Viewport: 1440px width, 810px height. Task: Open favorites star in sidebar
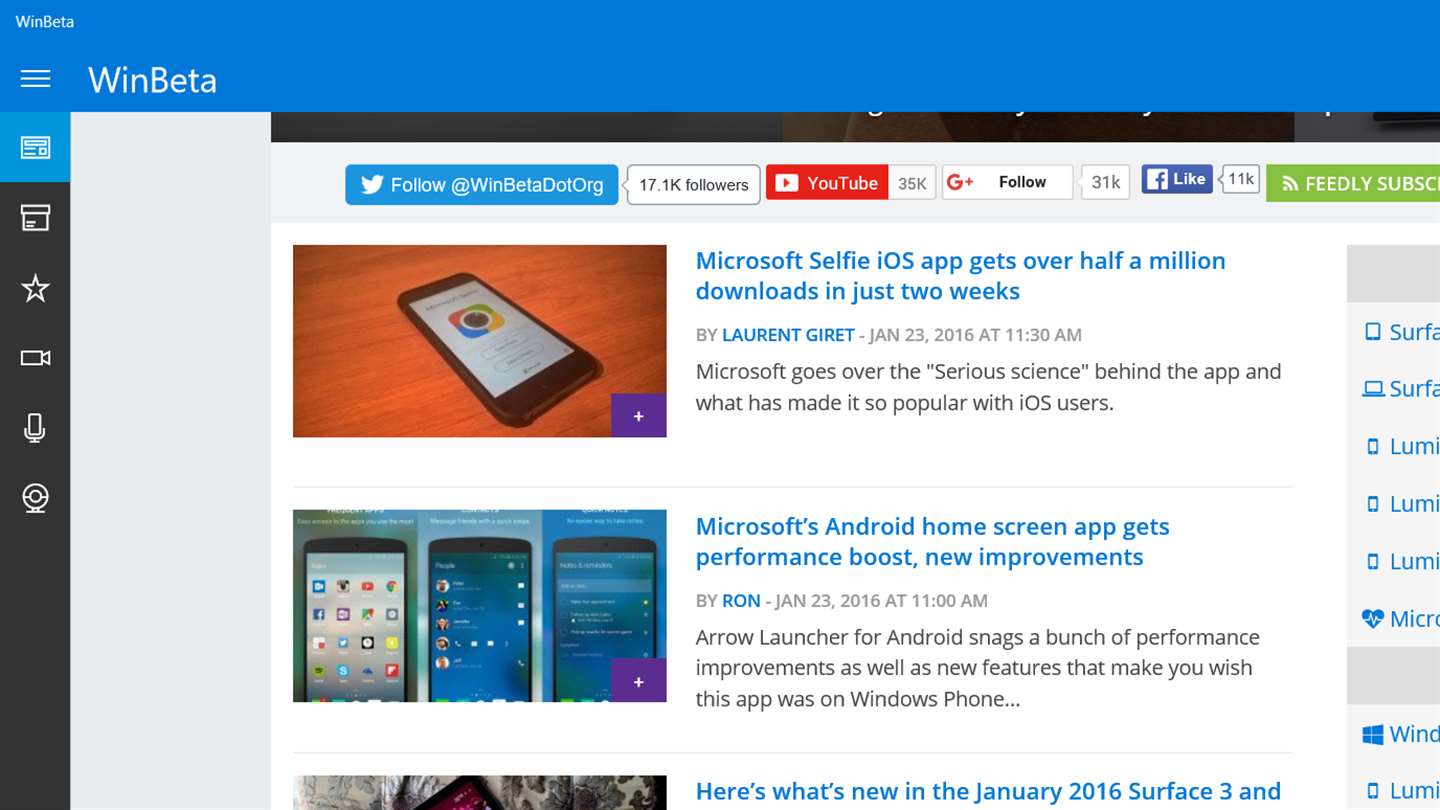[35, 288]
